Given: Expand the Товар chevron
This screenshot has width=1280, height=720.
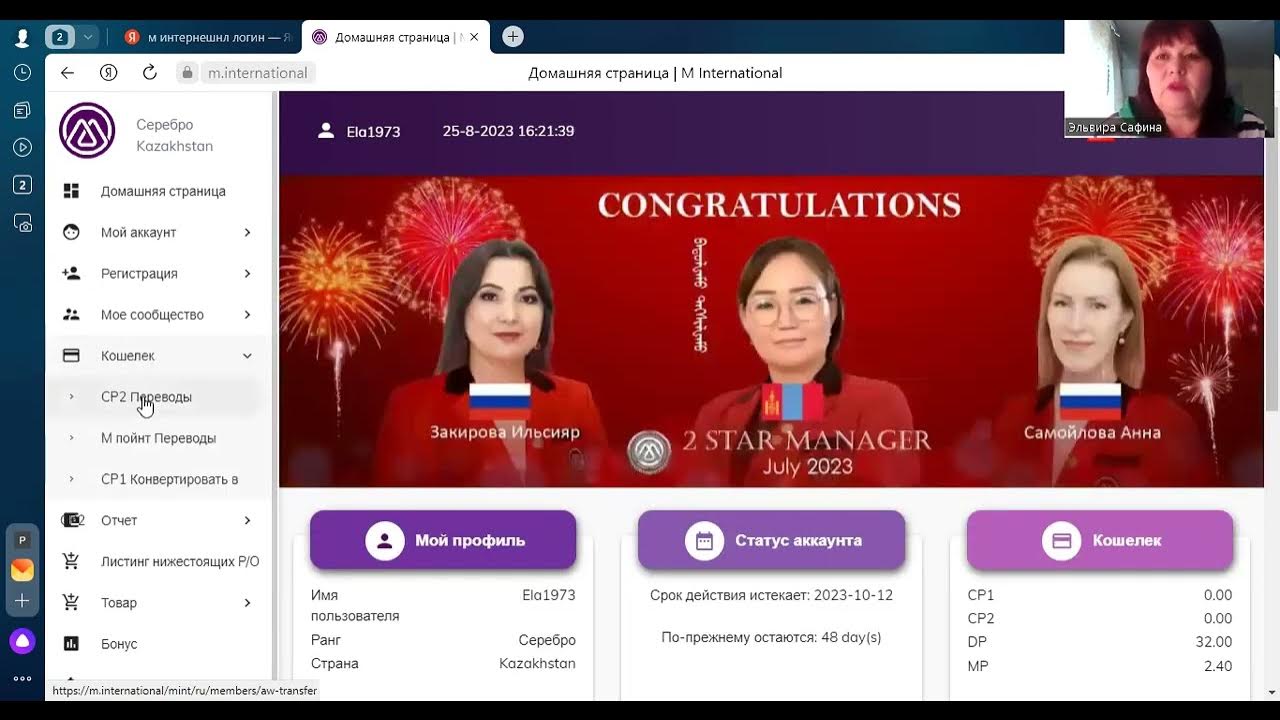Looking at the screenshot, I should coord(247,602).
